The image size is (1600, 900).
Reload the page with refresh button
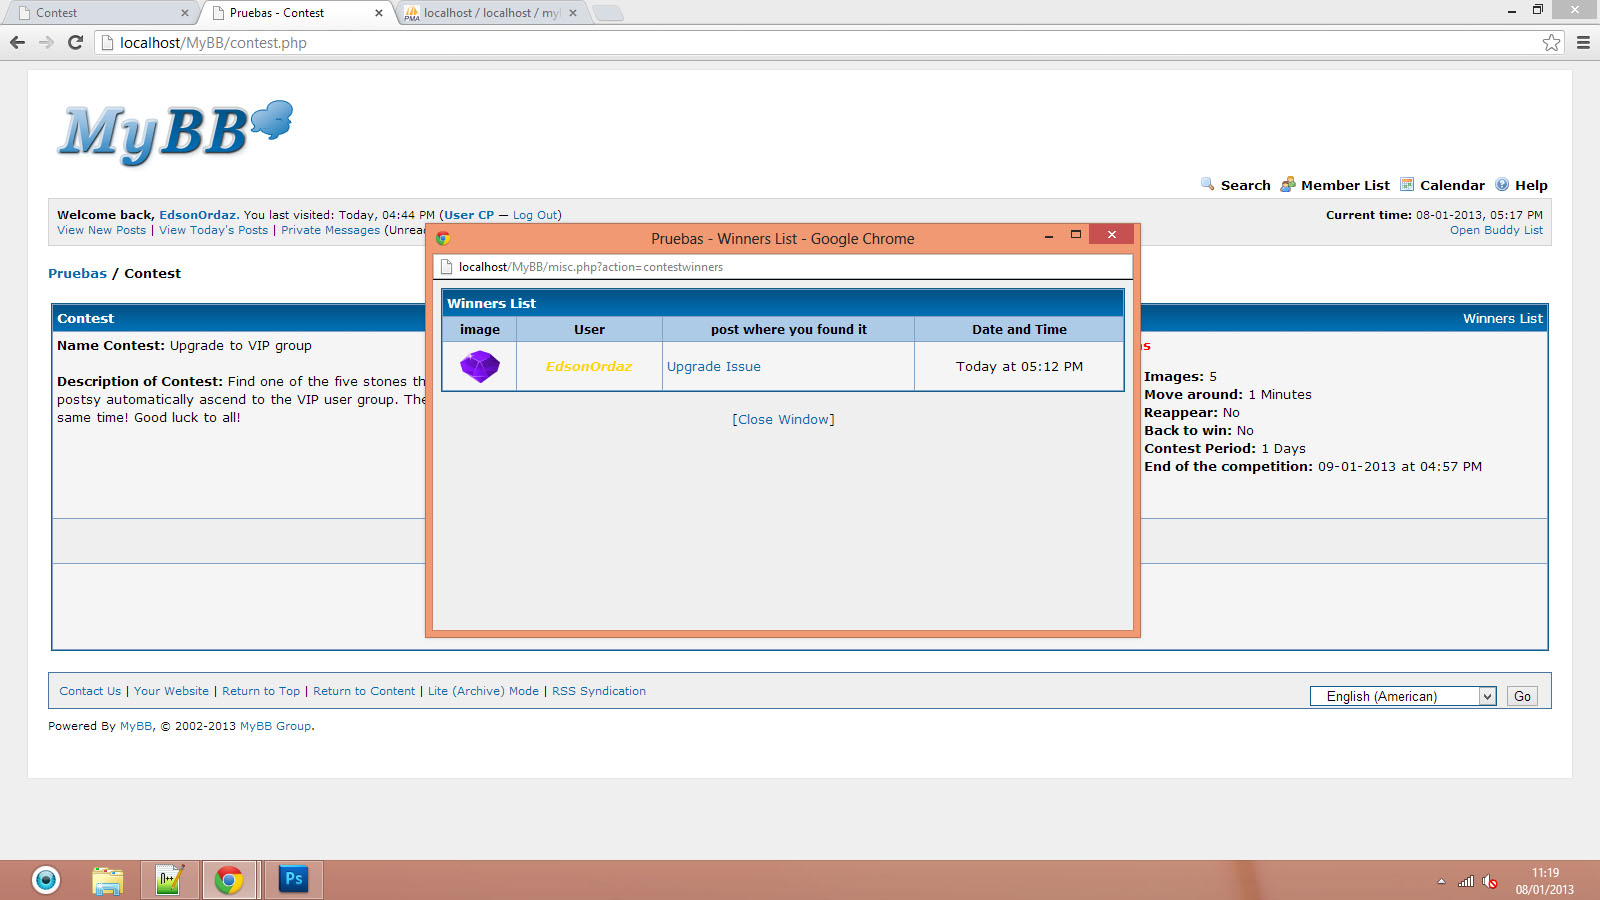coord(75,42)
